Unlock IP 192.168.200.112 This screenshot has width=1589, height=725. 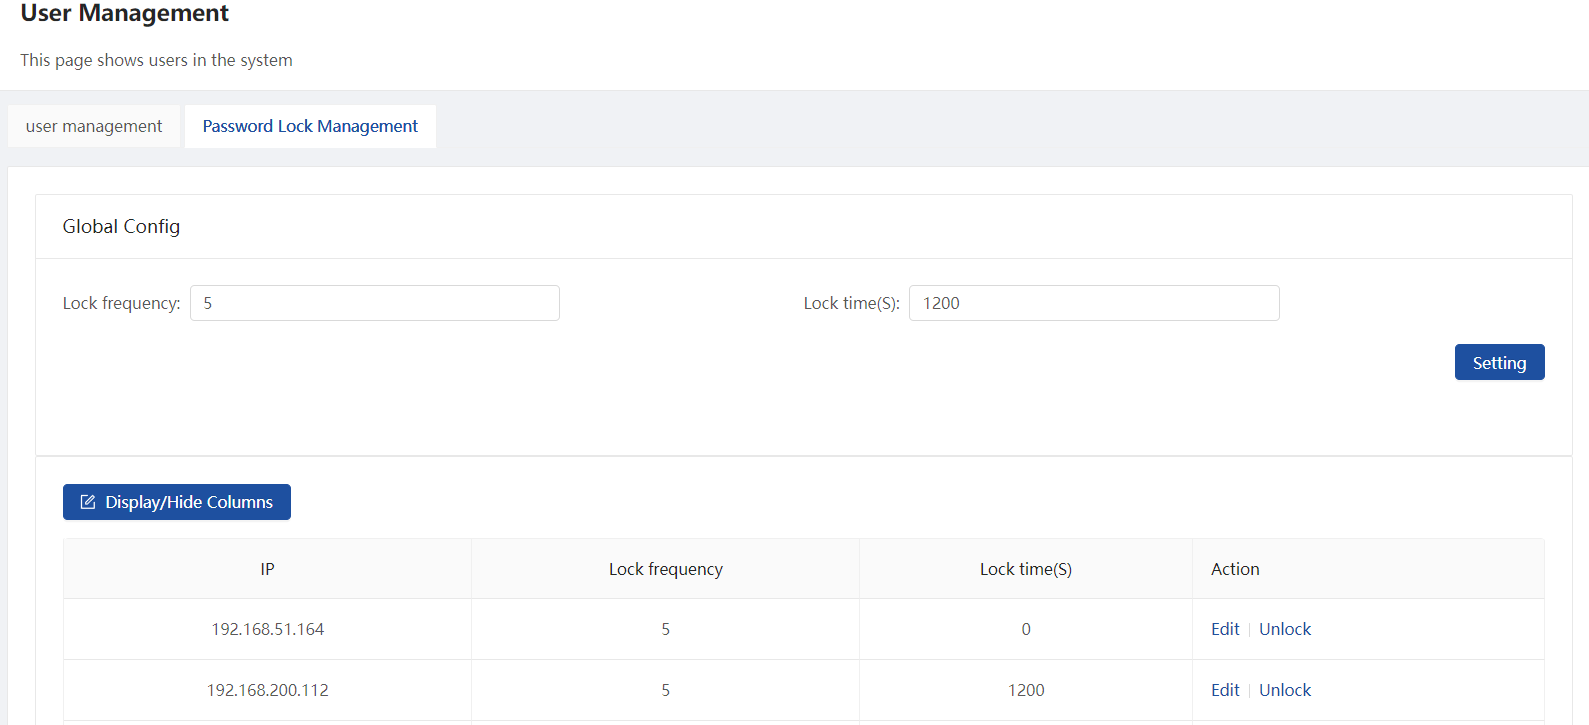pyautogui.click(x=1285, y=690)
